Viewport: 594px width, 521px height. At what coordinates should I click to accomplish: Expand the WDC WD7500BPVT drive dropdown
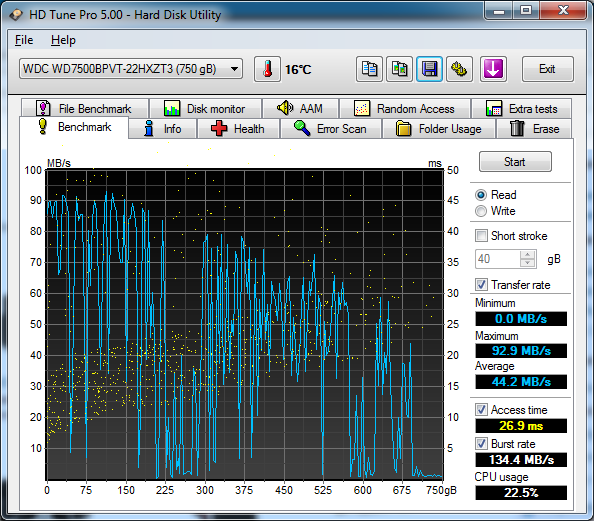(x=234, y=69)
